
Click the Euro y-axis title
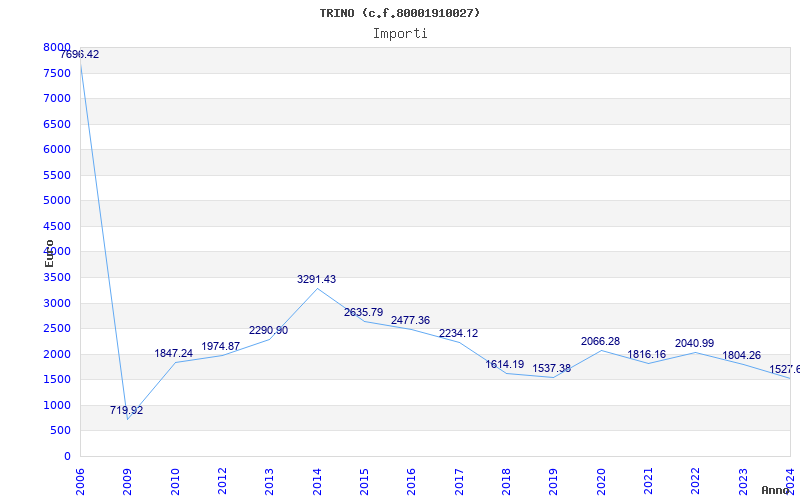click(49, 253)
